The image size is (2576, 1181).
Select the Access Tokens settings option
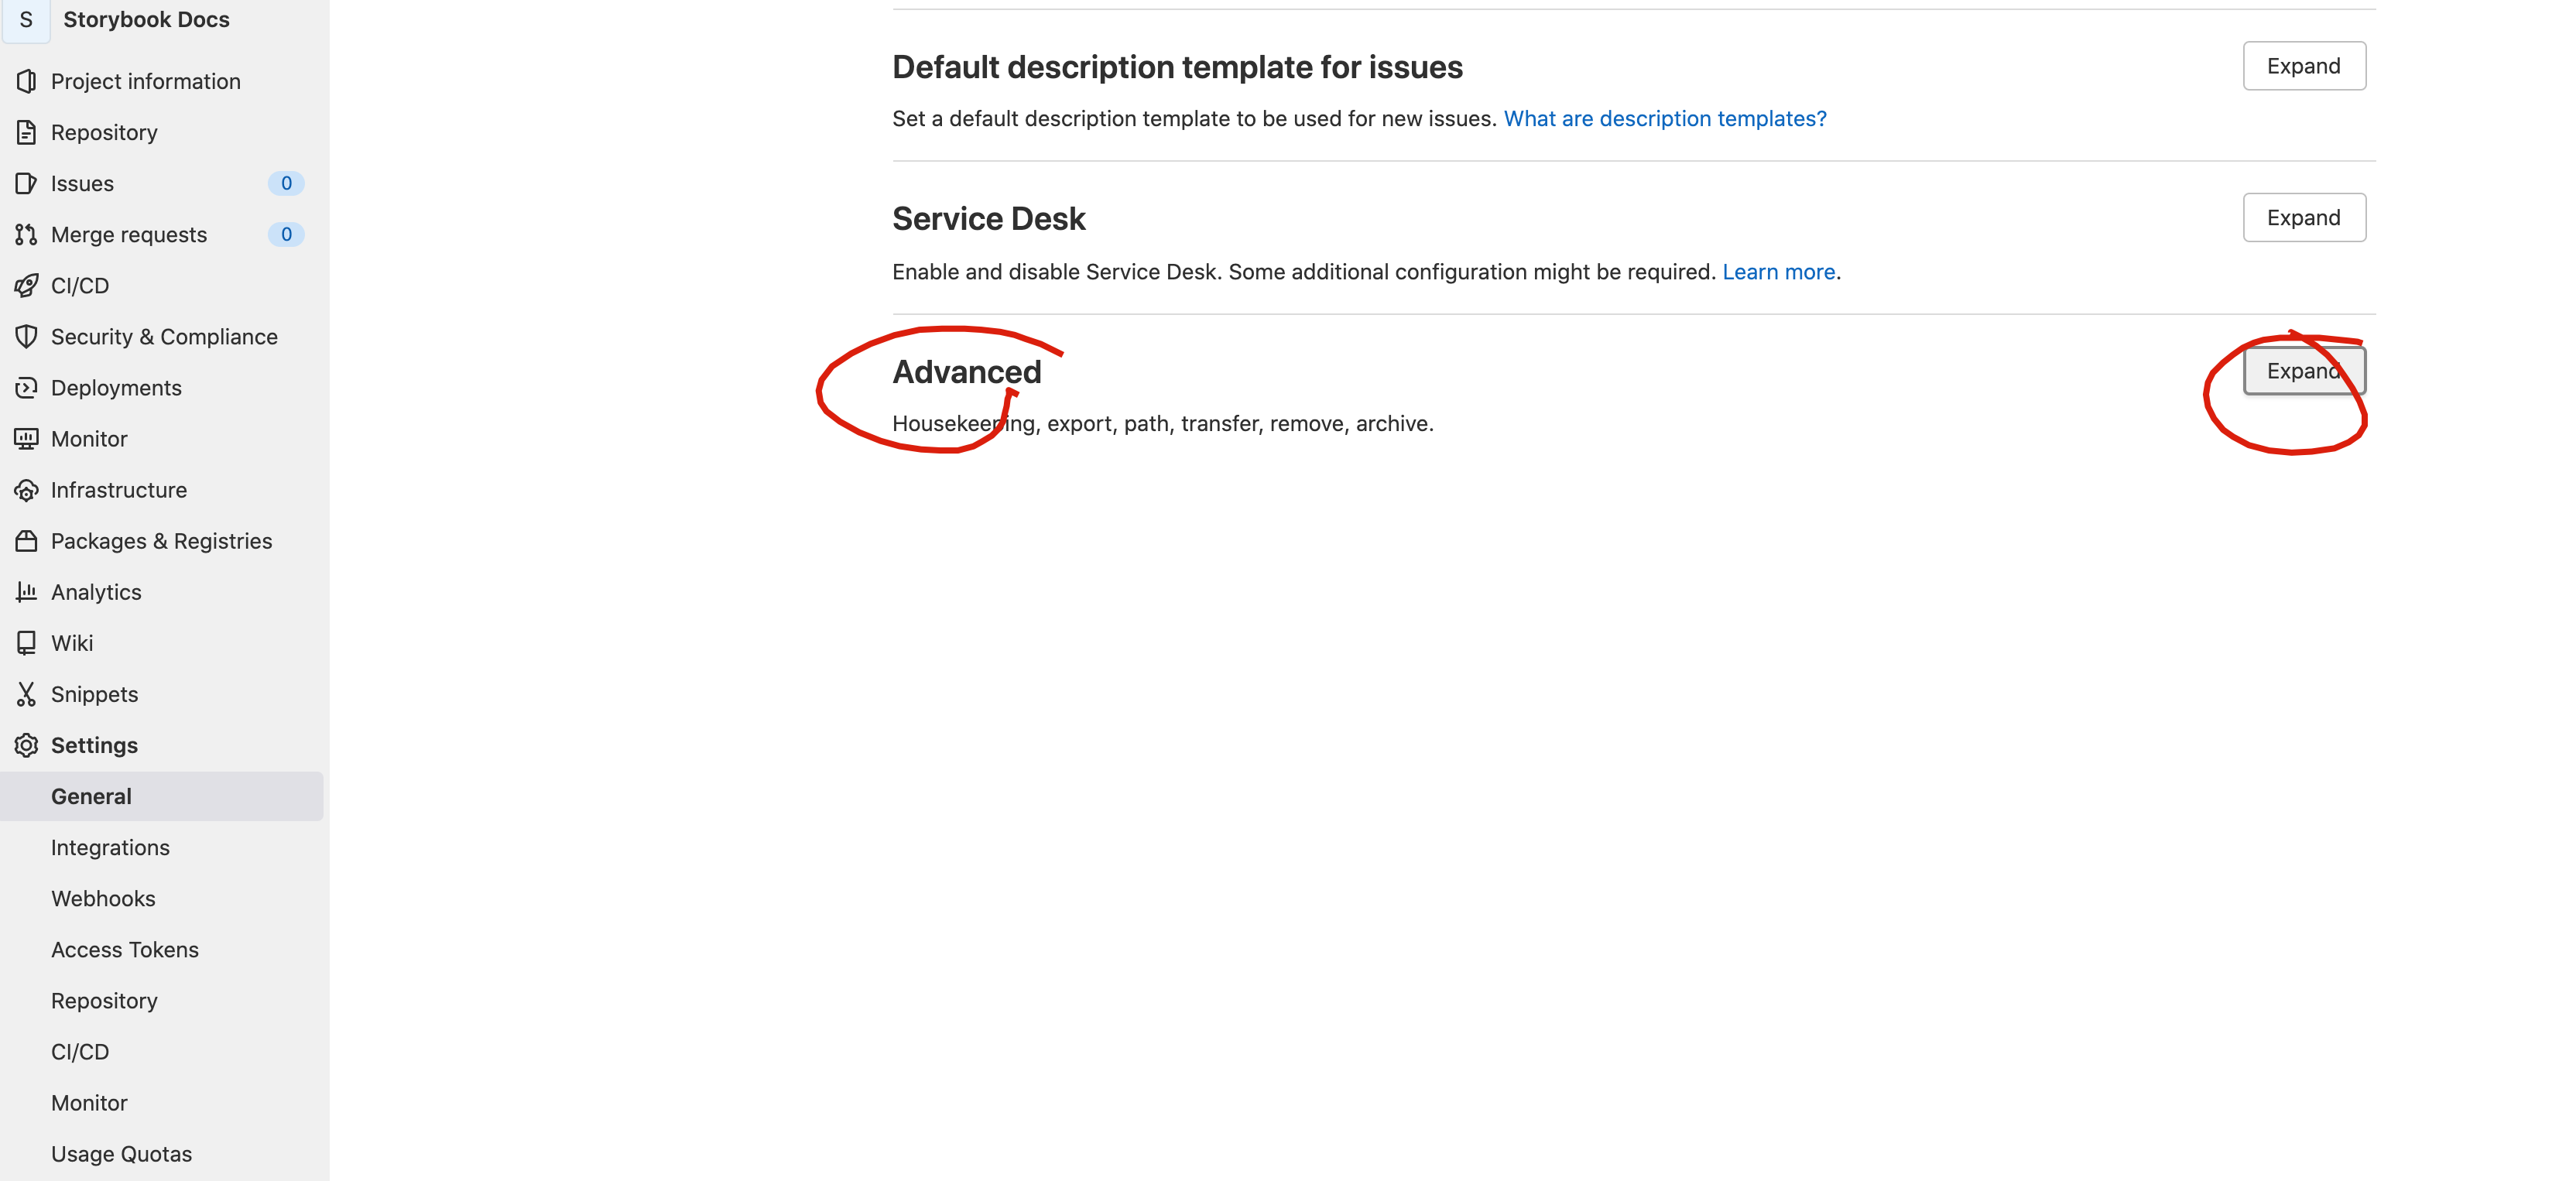tap(125, 950)
